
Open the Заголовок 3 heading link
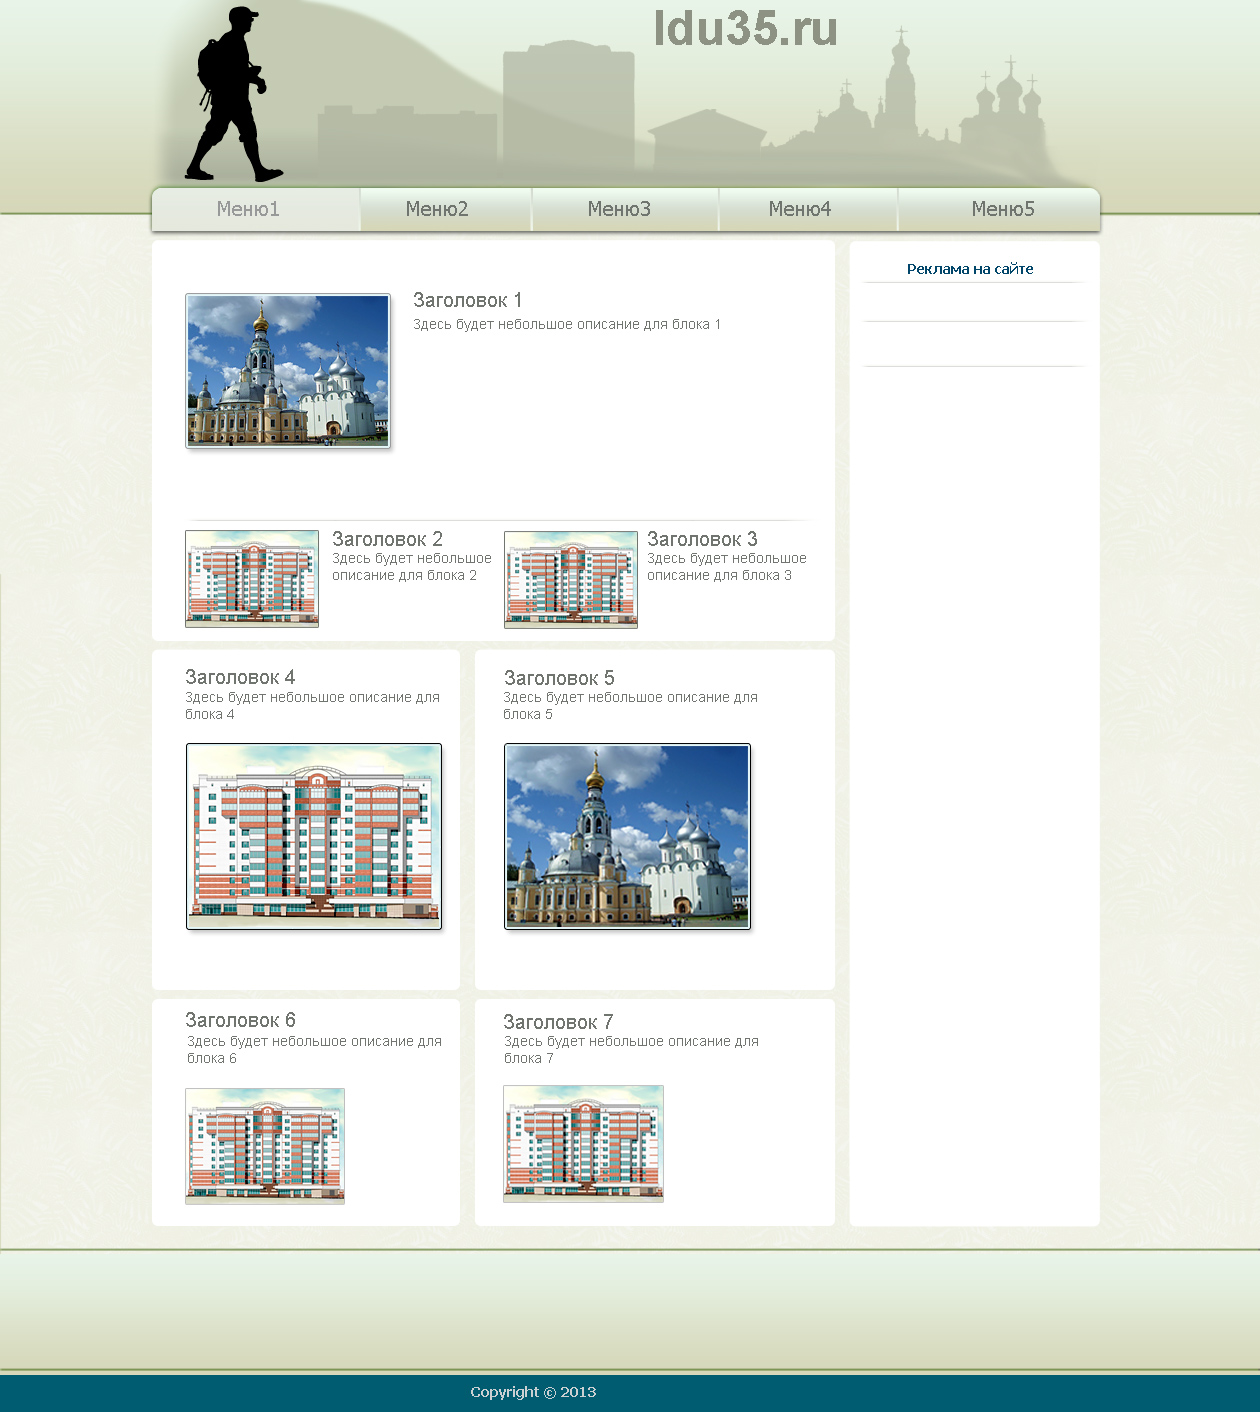click(x=702, y=539)
